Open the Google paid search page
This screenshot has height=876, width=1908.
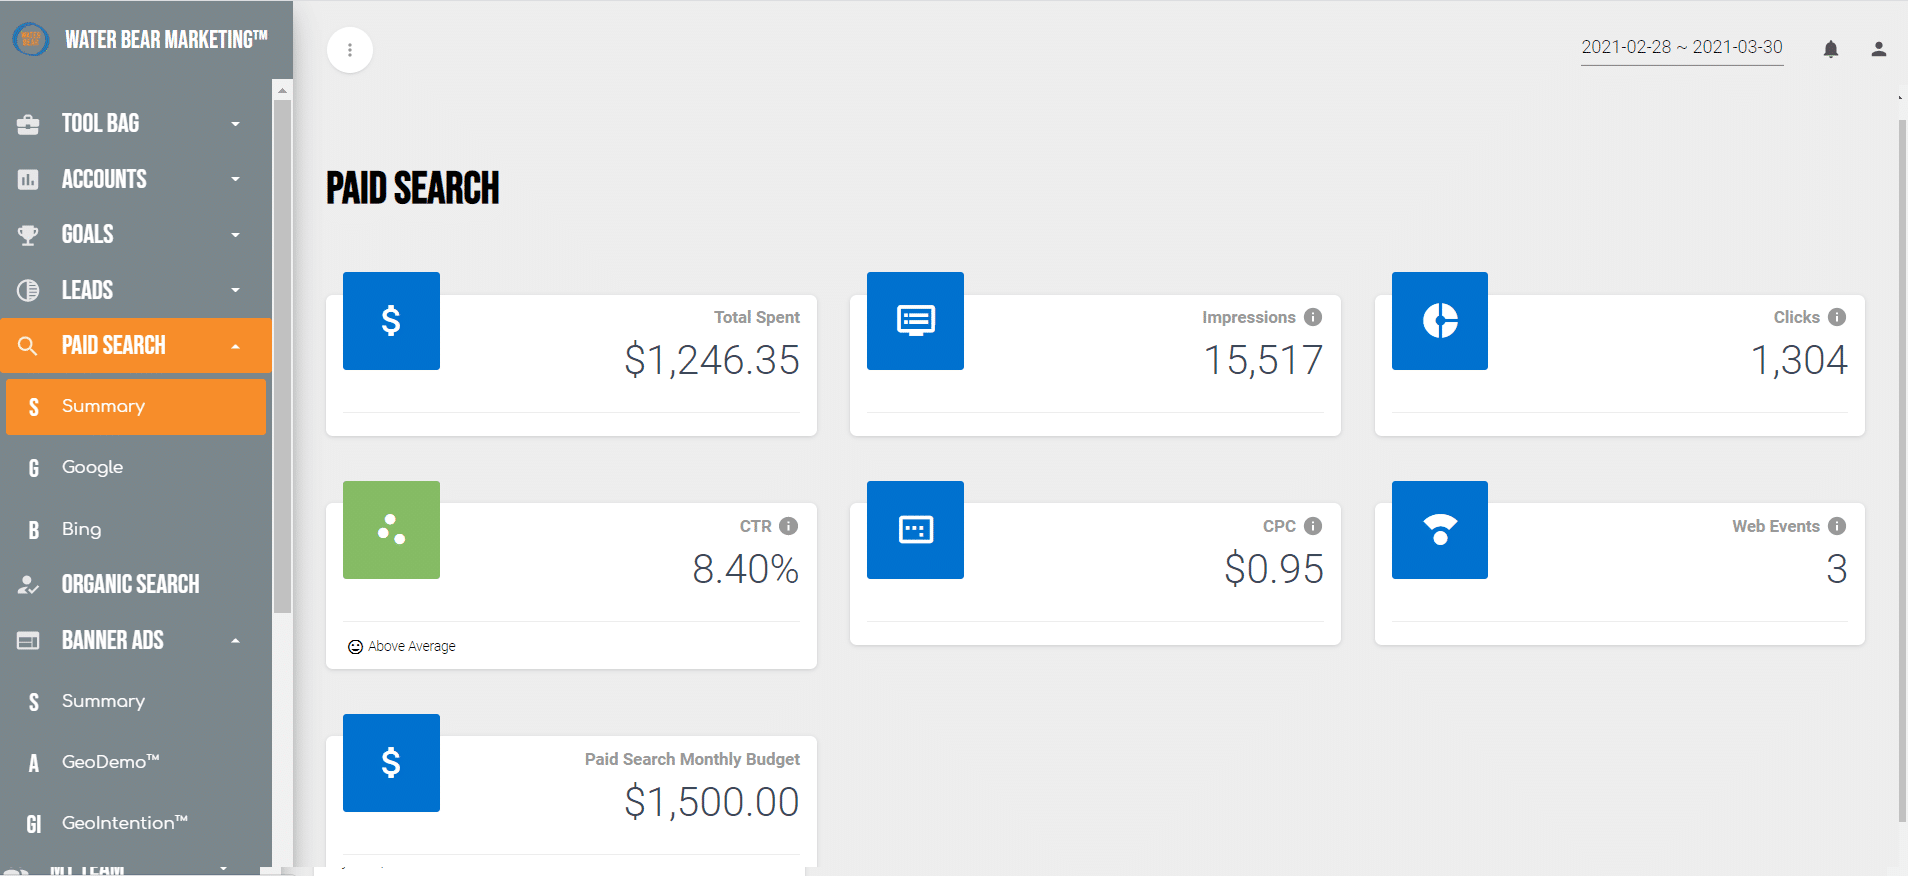tap(136, 467)
